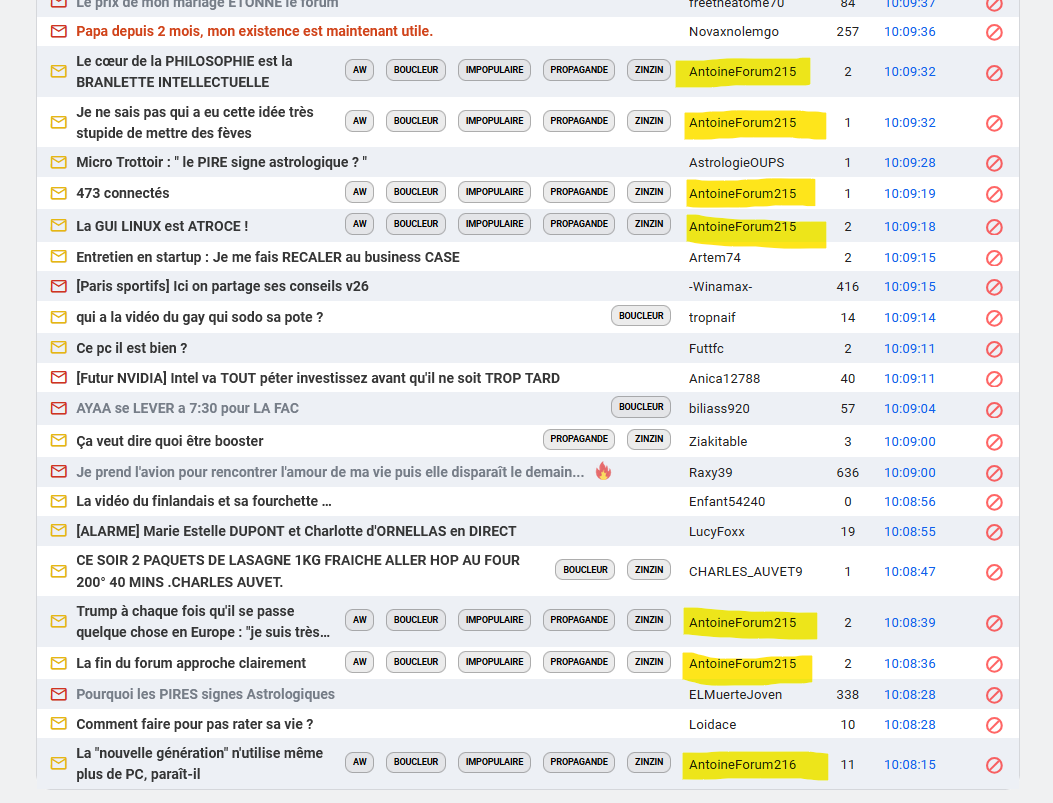
Task: Click the red envelope icon next to '[Paris sportifs]' topic
Action: tap(59, 286)
